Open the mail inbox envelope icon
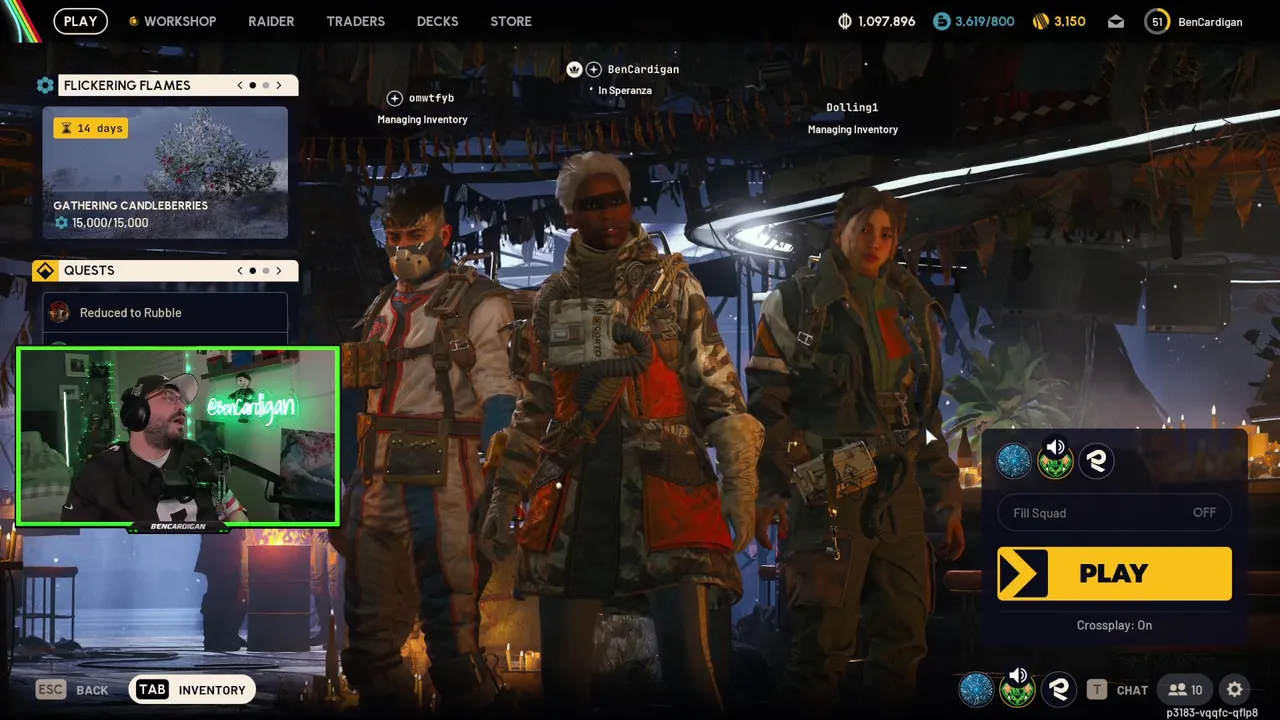The width and height of the screenshot is (1280, 720). coord(1116,21)
